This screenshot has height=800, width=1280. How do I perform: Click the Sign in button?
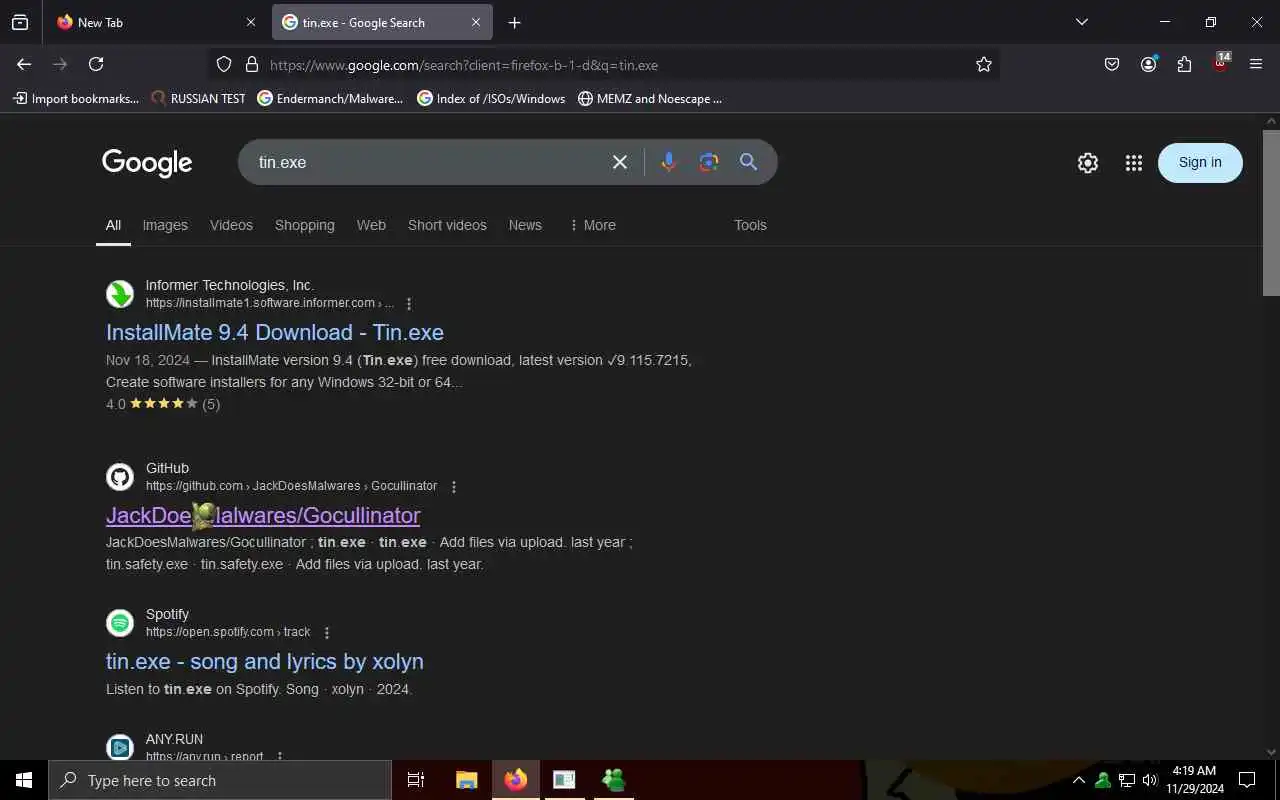[1200, 162]
